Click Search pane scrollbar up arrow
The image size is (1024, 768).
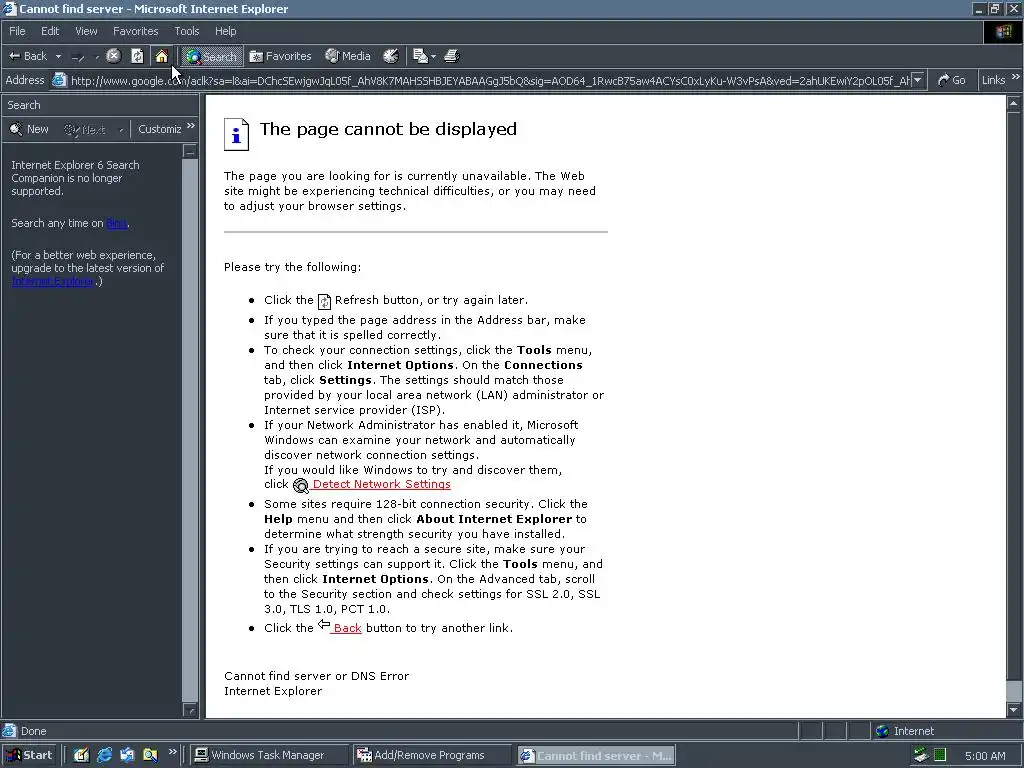(x=190, y=152)
